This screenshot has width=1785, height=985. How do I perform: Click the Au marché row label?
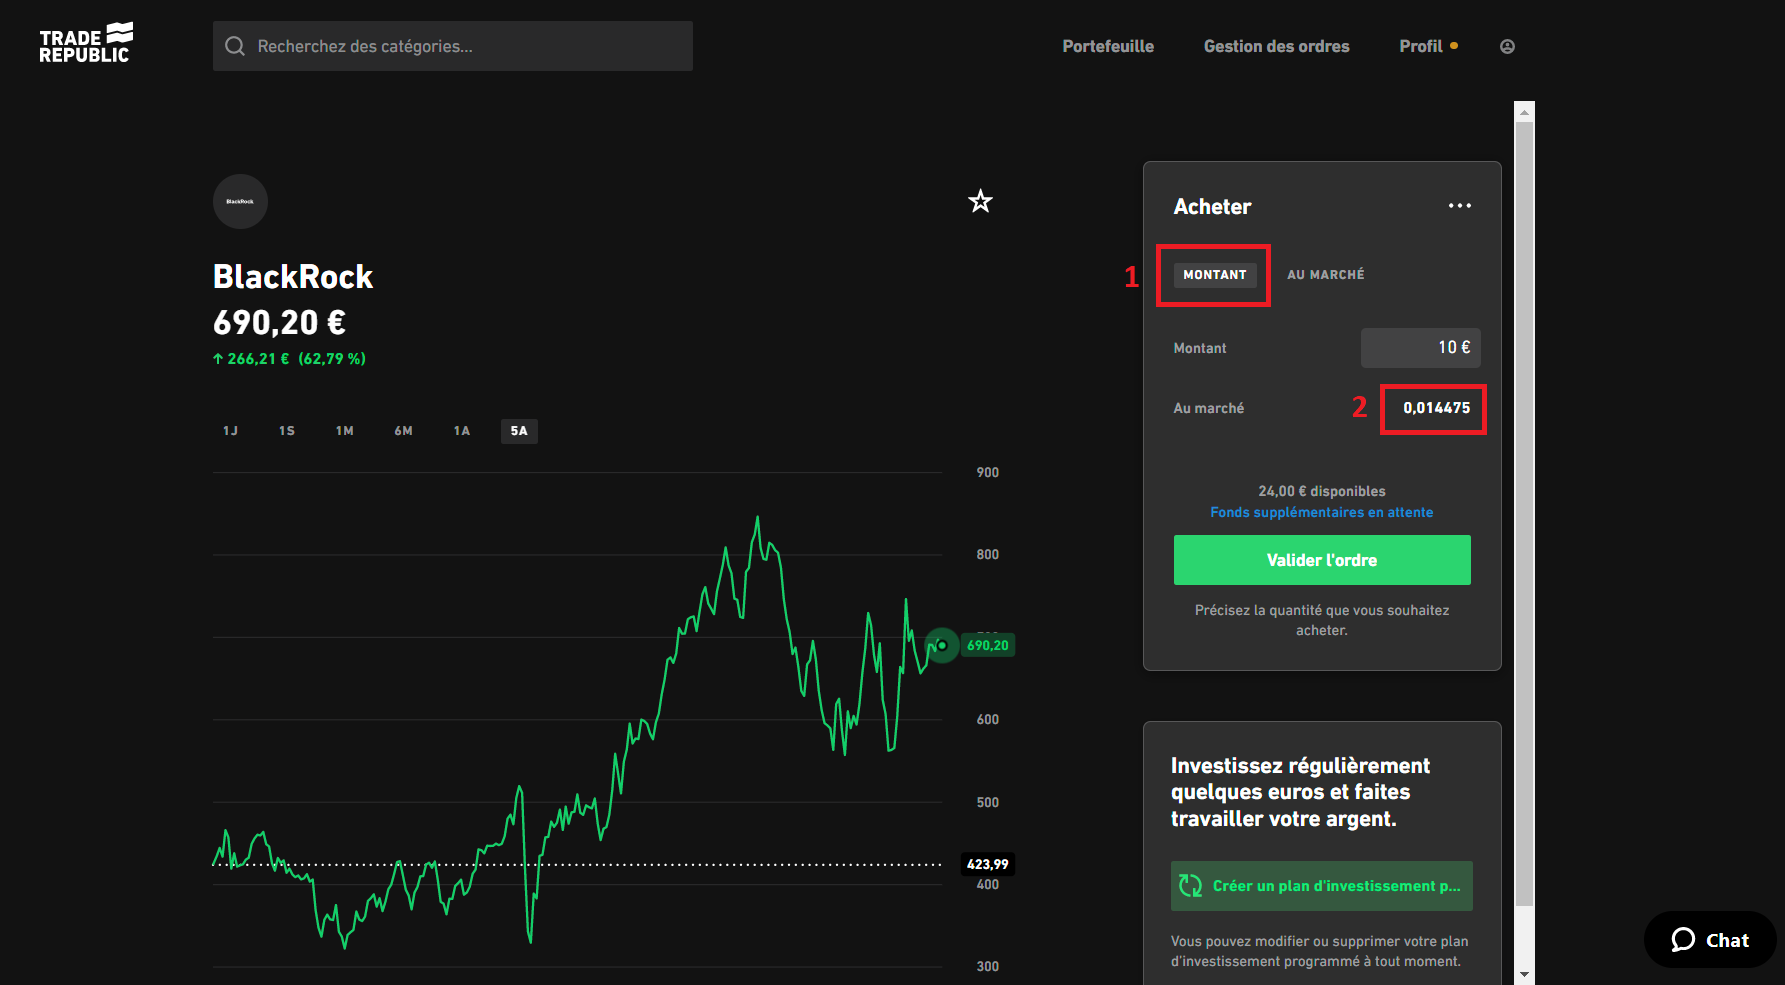pyautogui.click(x=1208, y=408)
